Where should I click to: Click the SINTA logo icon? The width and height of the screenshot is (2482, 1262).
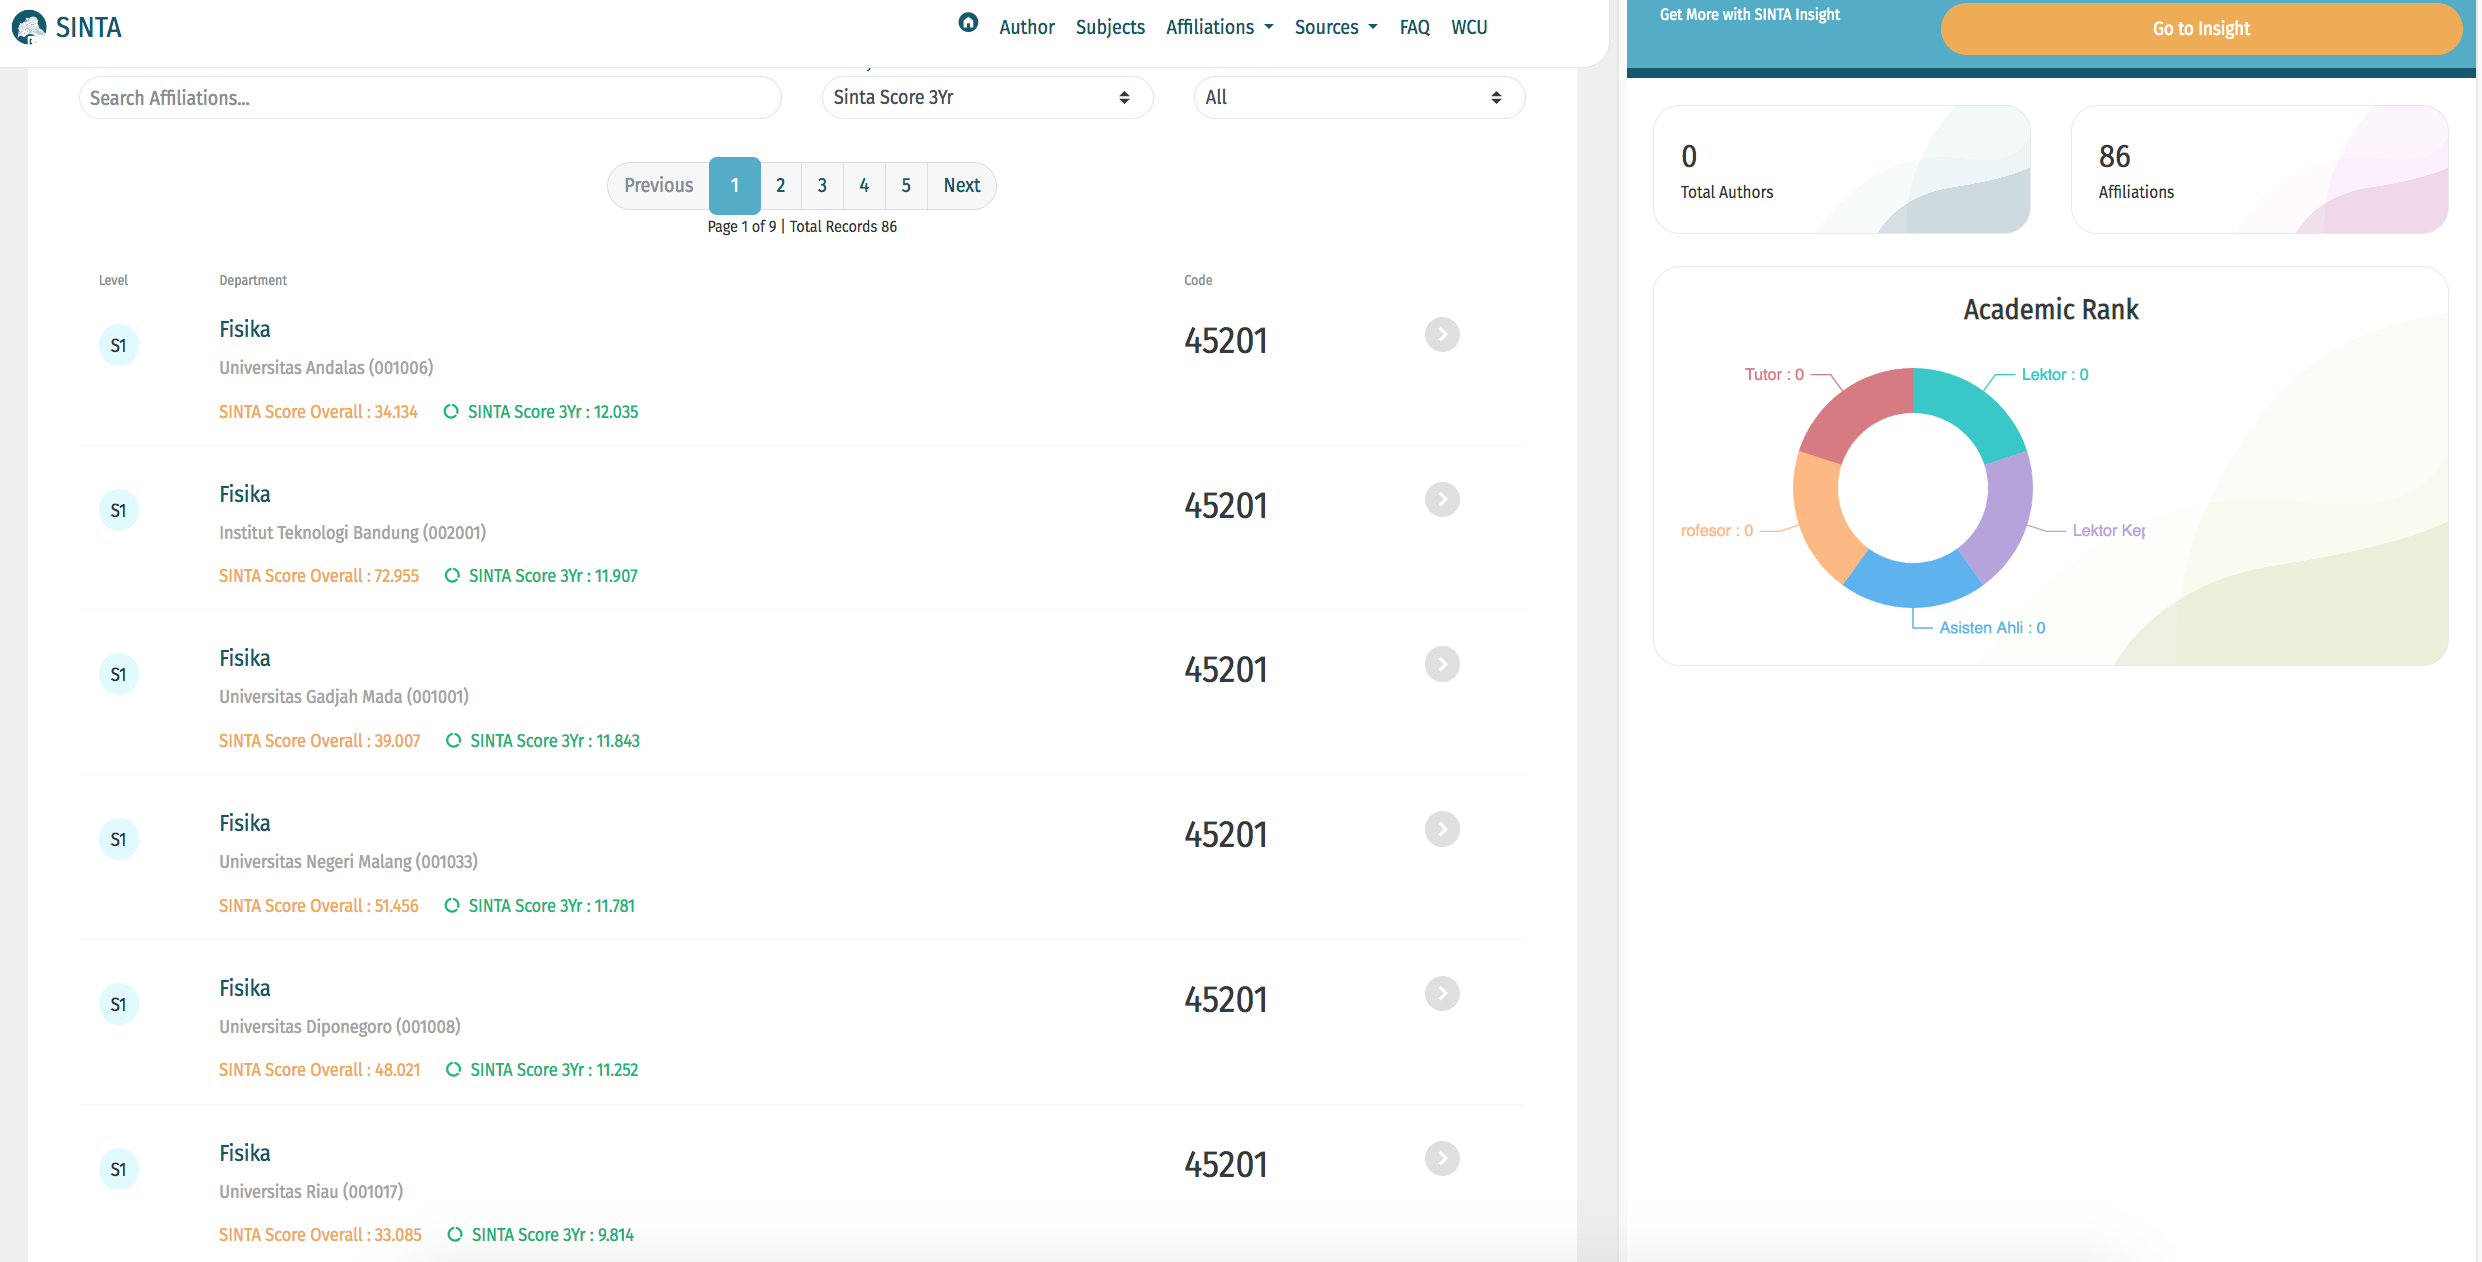(29, 27)
